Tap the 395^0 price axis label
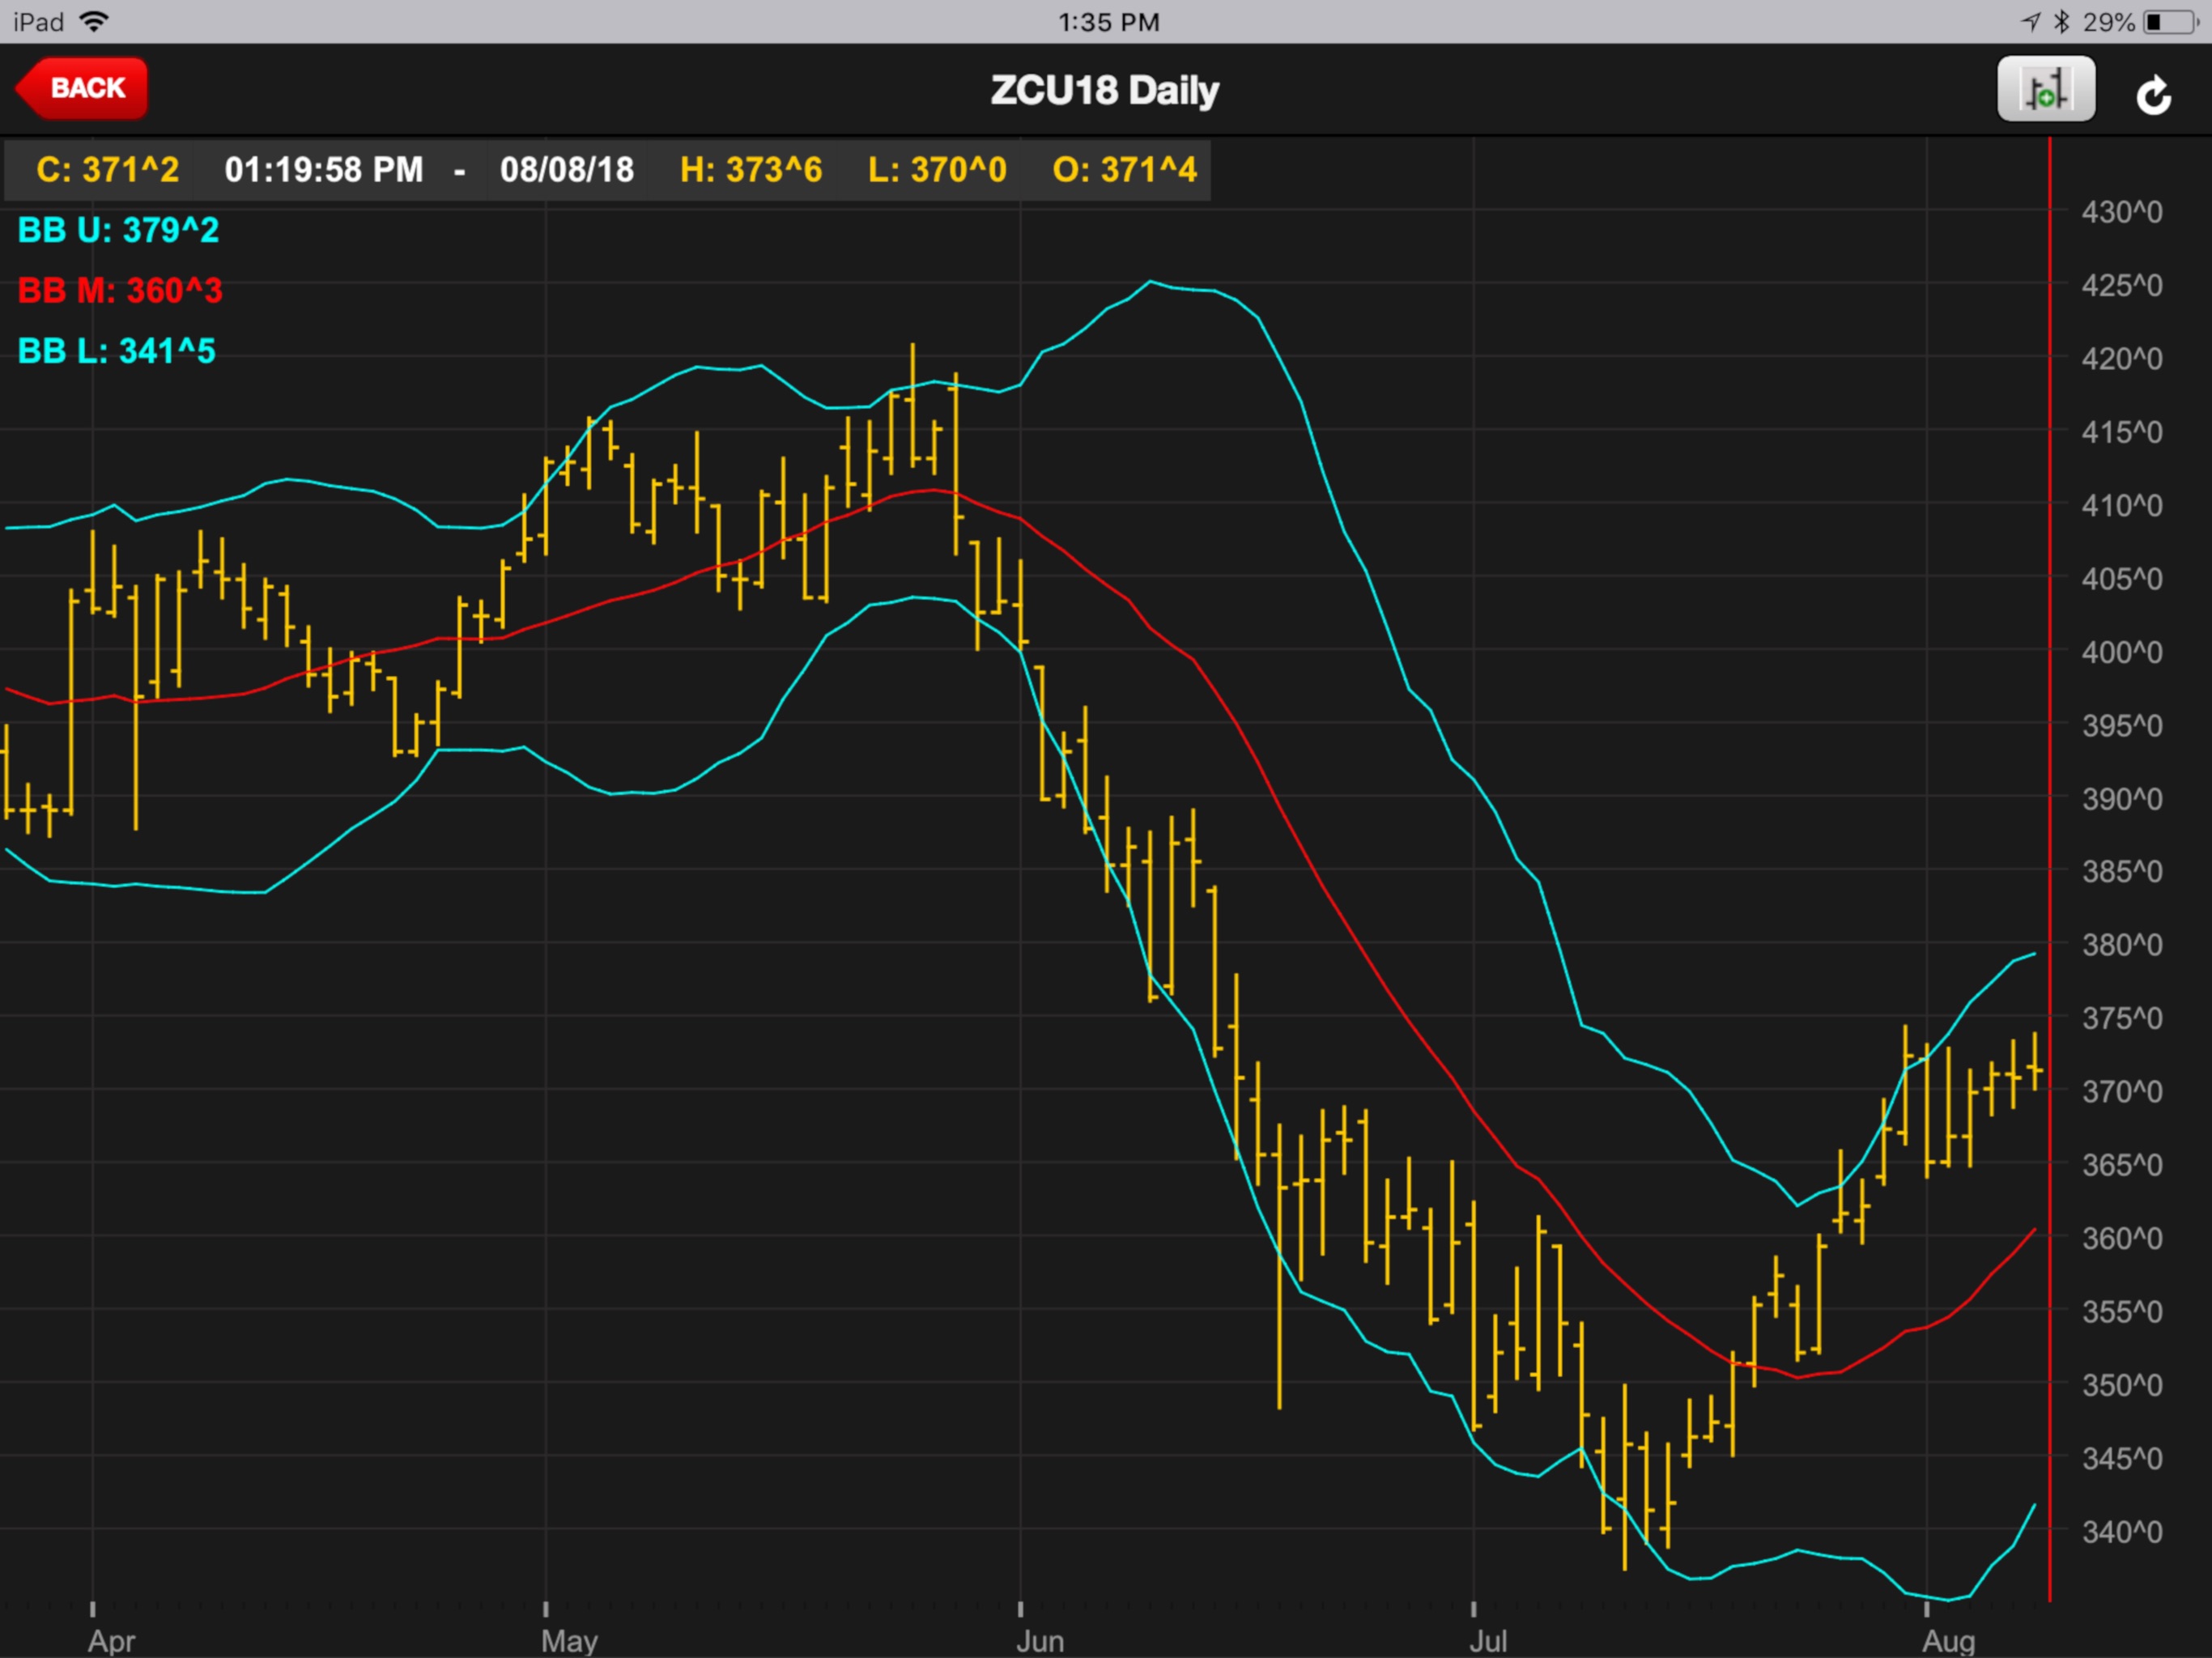Viewport: 2212px width, 1658px height. click(2122, 726)
